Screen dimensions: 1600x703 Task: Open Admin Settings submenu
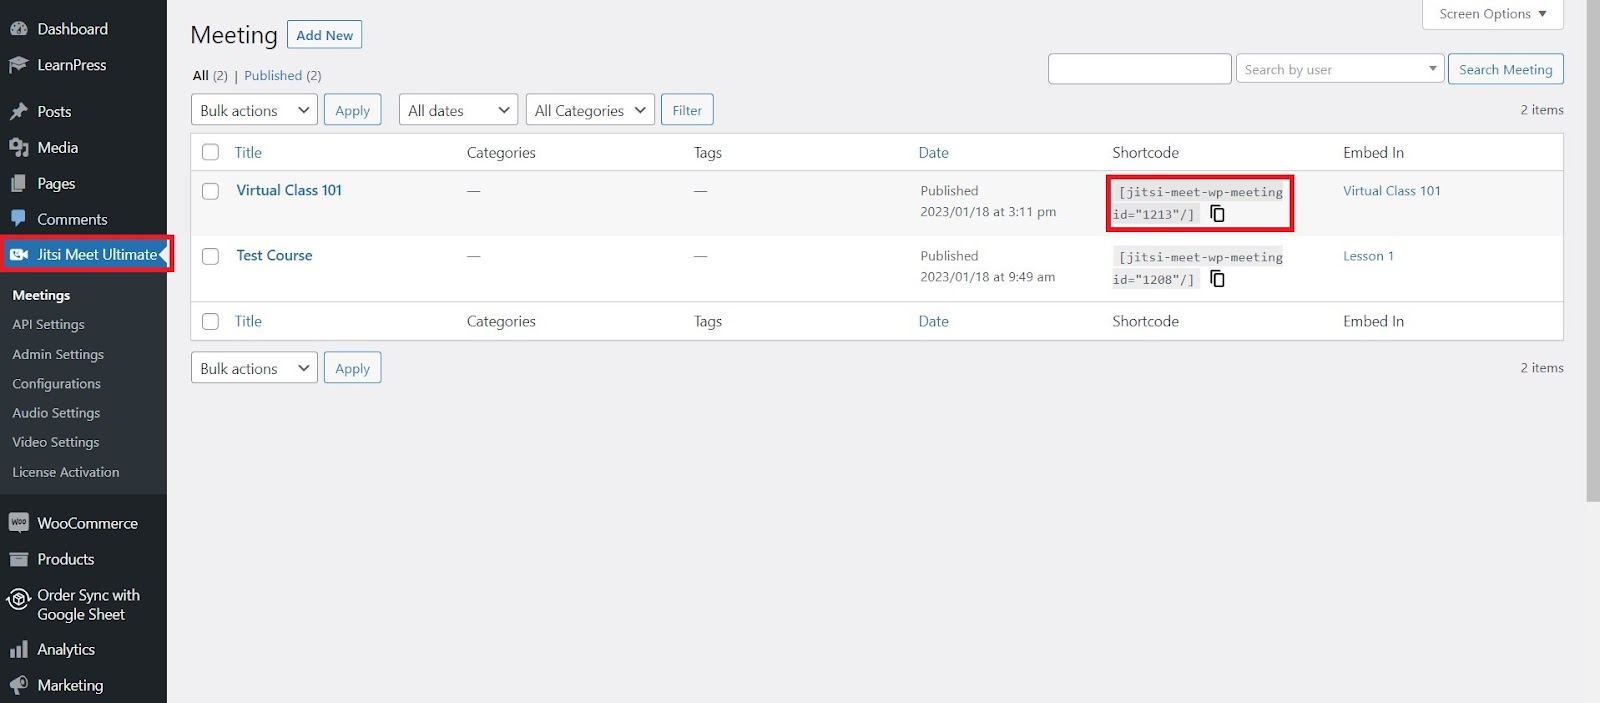click(x=58, y=354)
